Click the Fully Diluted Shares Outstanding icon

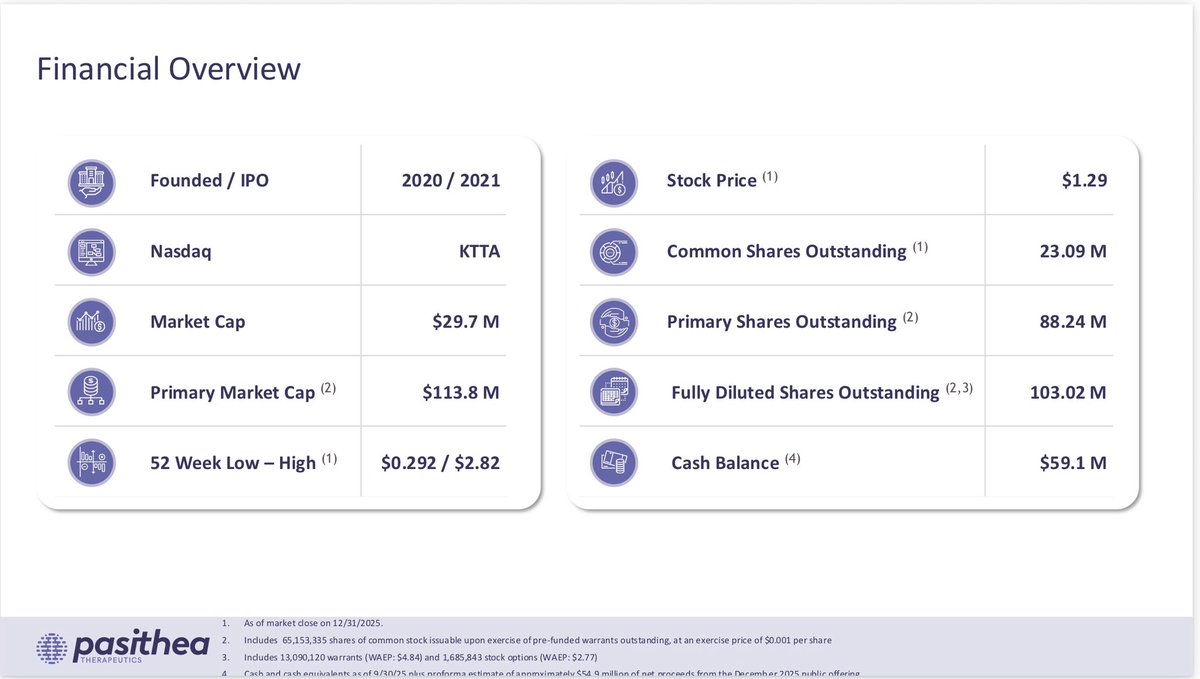[x=614, y=392]
